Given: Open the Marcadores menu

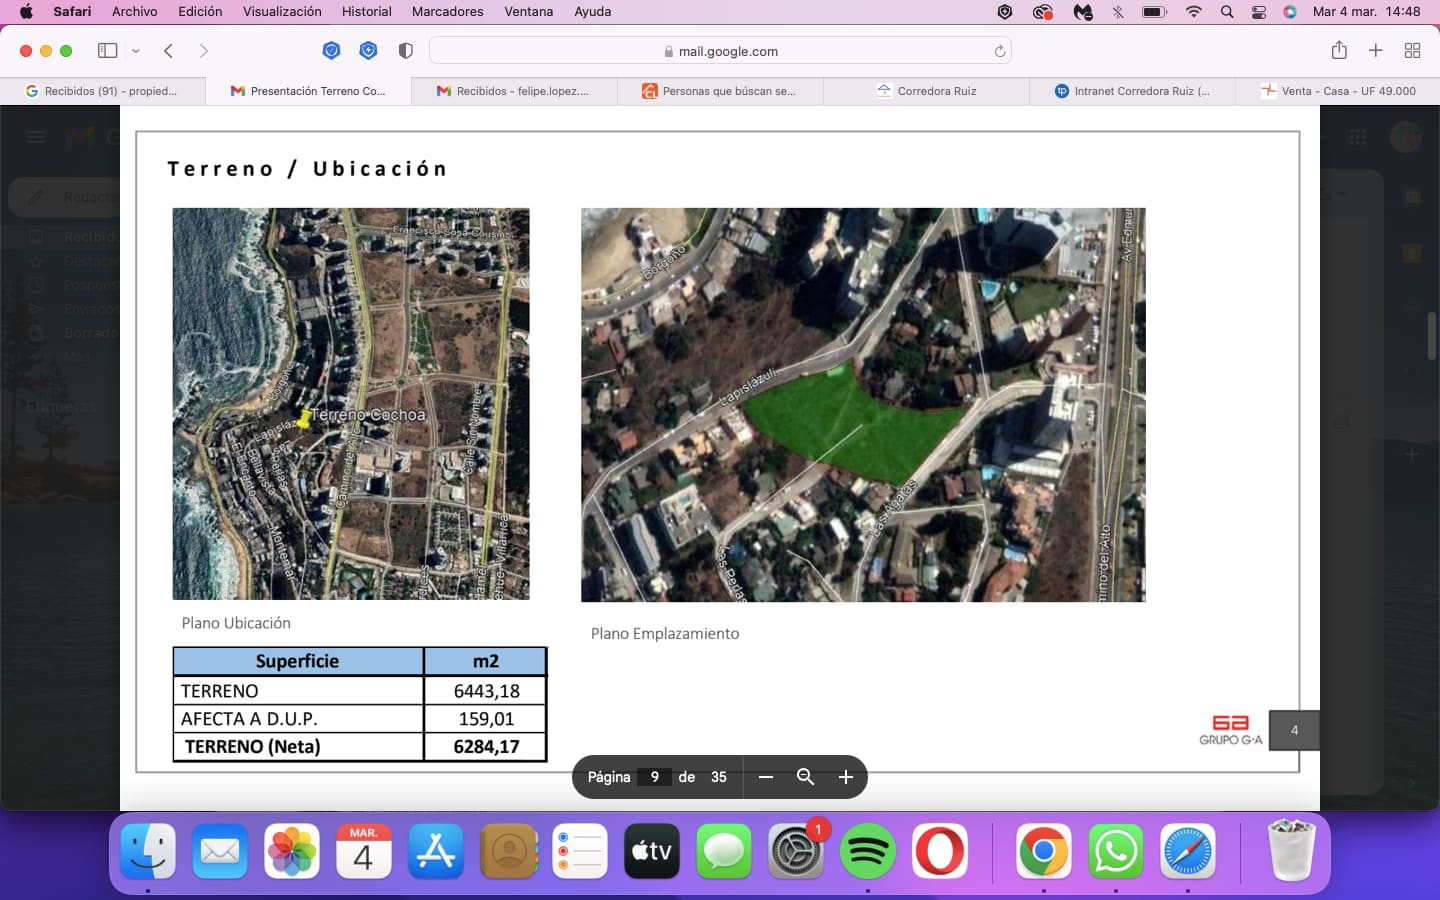Looking at the screenshot, I should 447,12.
